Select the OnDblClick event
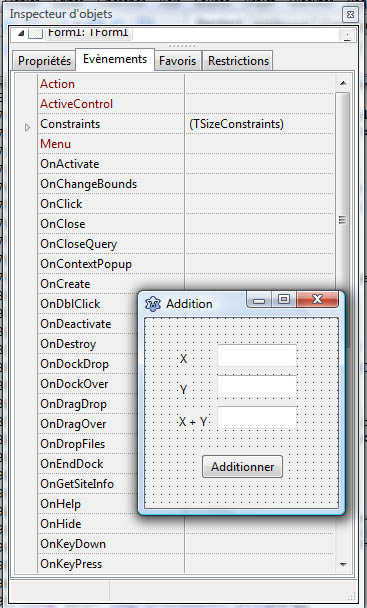Image resolution: width=367 pixels, height=608 pixels. coord(70,304)
